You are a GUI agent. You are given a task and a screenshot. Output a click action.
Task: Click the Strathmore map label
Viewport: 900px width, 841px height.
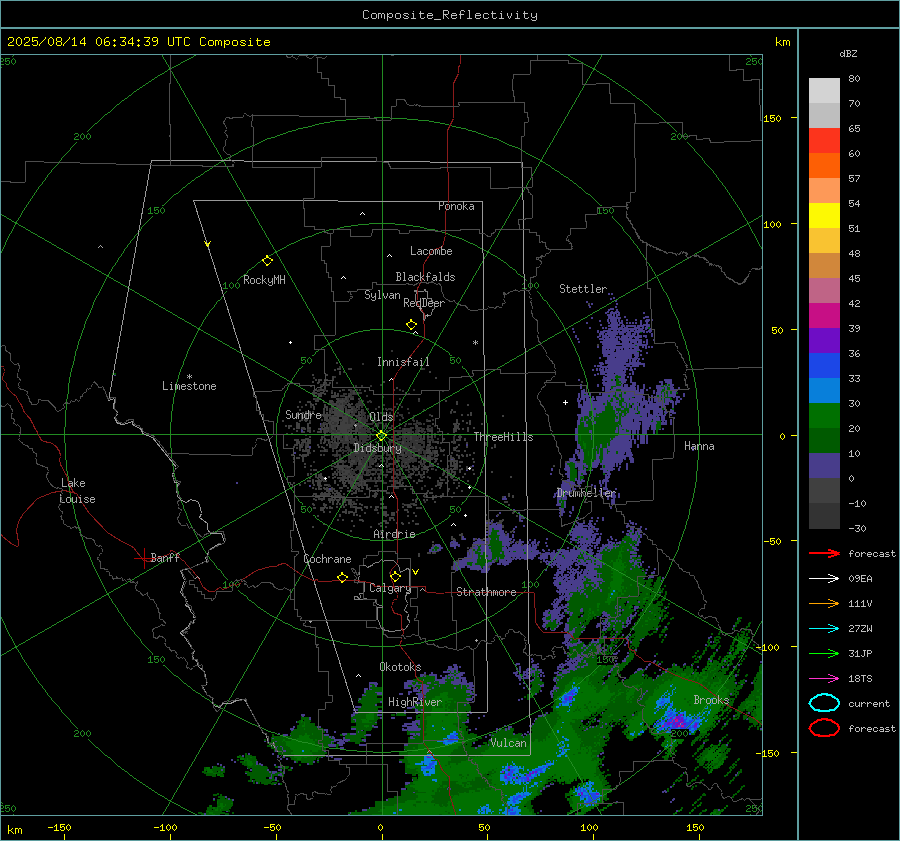(x=486, y=592)
